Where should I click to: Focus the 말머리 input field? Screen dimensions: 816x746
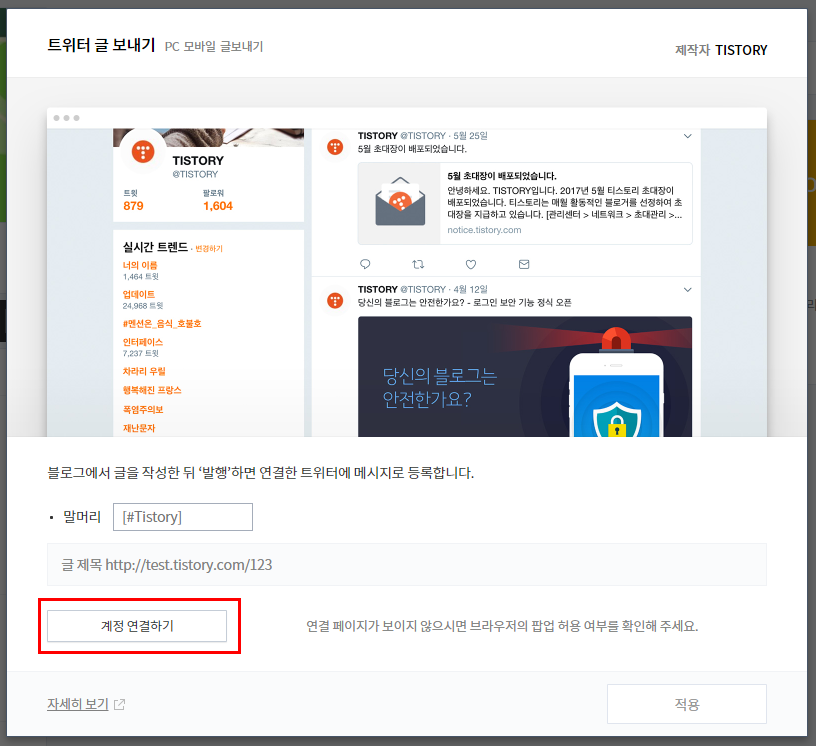[183, 517]
